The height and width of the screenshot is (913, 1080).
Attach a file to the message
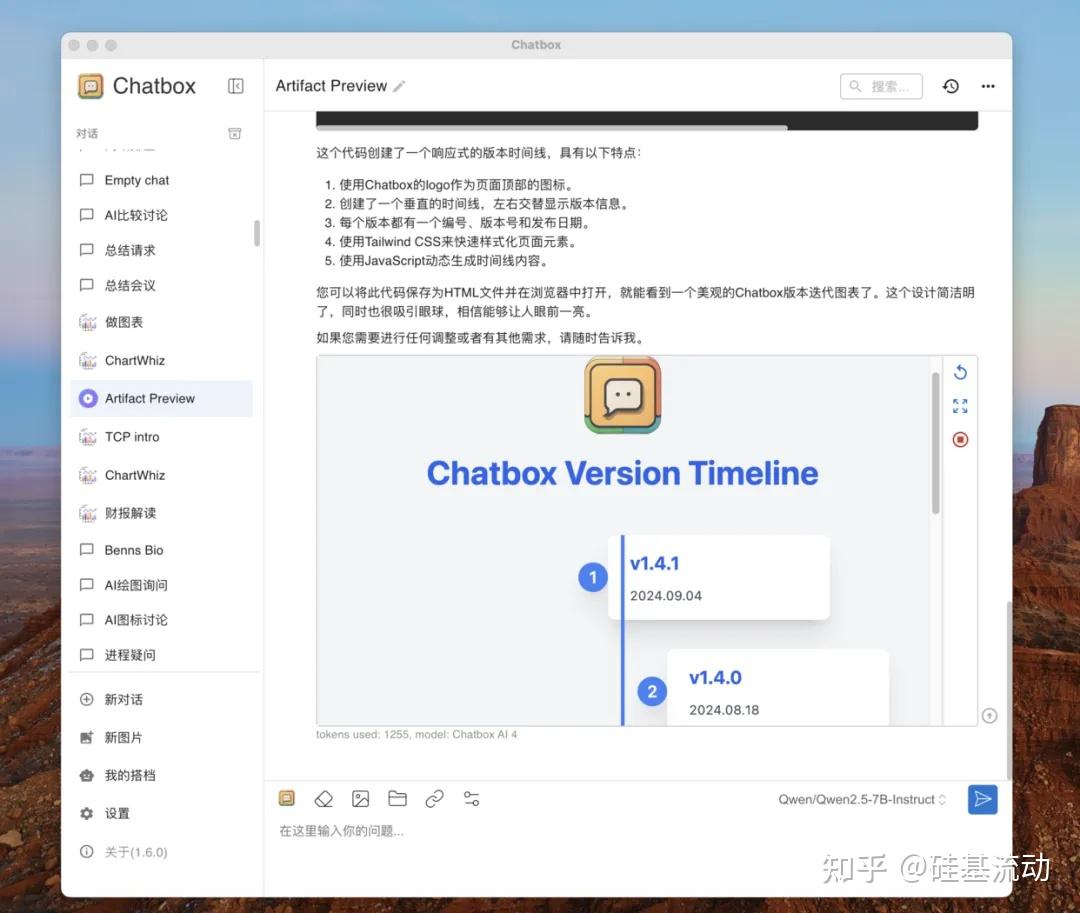tap(397, 798)
